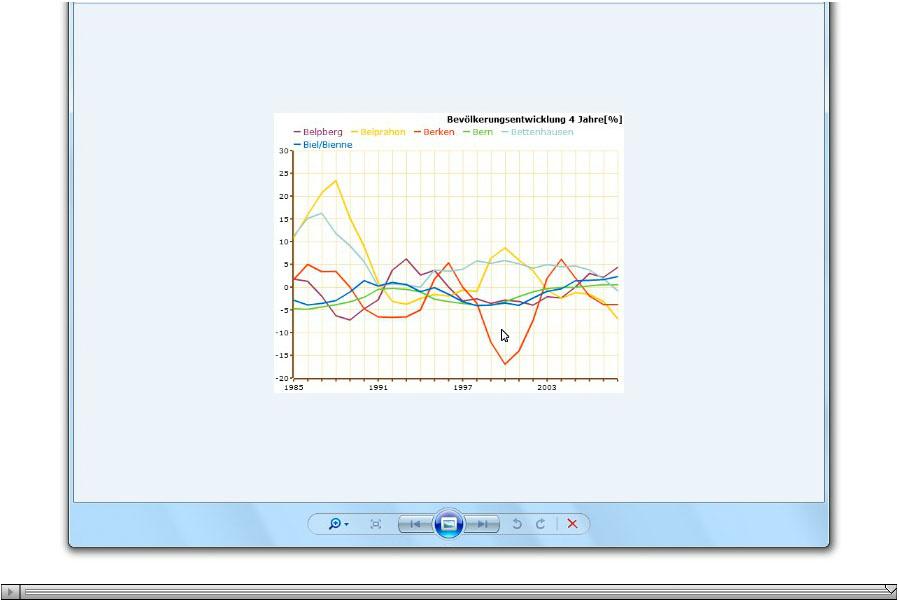Click the chart title Bevölkerungsentwicklung 4 Jahre[%]

[x=534, y=119]
